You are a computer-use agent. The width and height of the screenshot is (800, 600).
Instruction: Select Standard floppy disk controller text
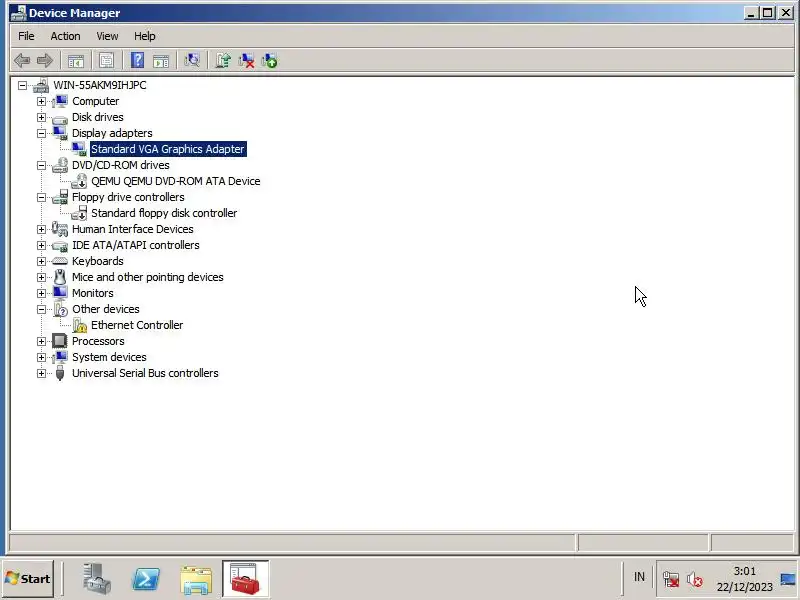(164, 213)
